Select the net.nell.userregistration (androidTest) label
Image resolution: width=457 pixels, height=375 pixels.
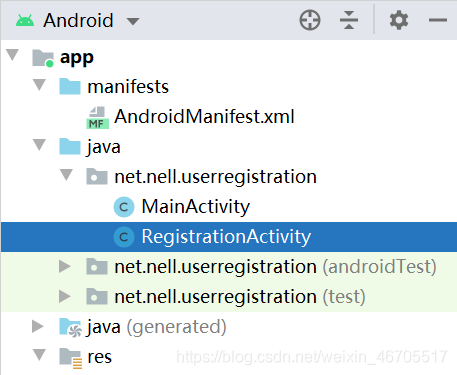(275, 267)
